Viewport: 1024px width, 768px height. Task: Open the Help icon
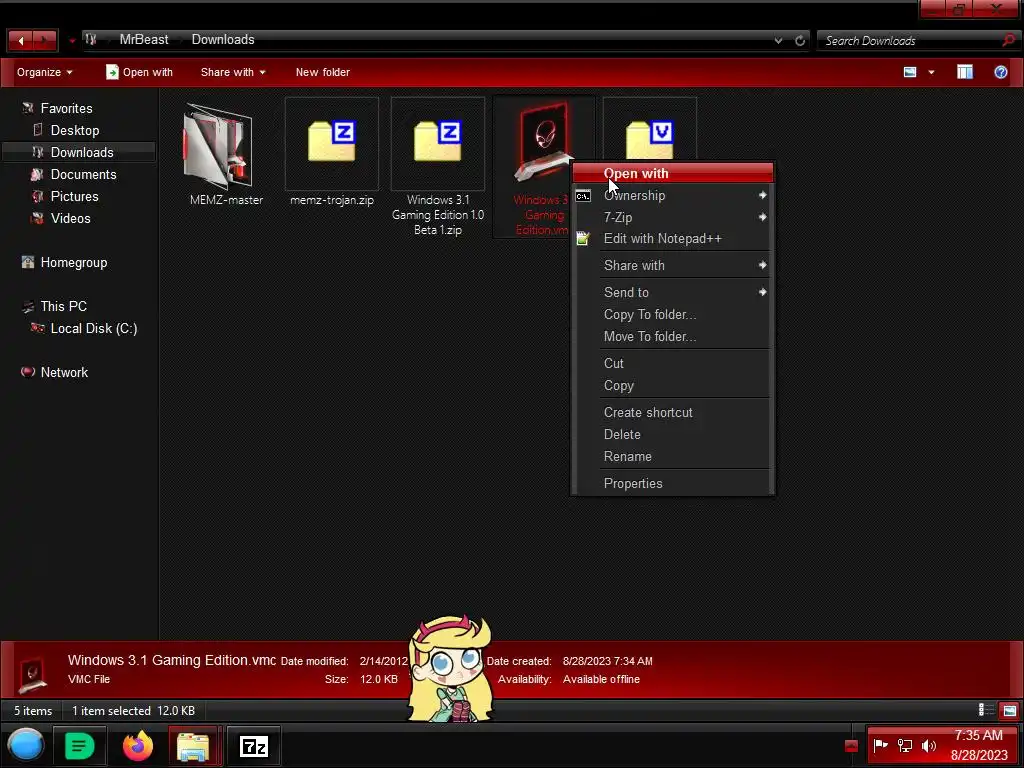(1000, 72)
